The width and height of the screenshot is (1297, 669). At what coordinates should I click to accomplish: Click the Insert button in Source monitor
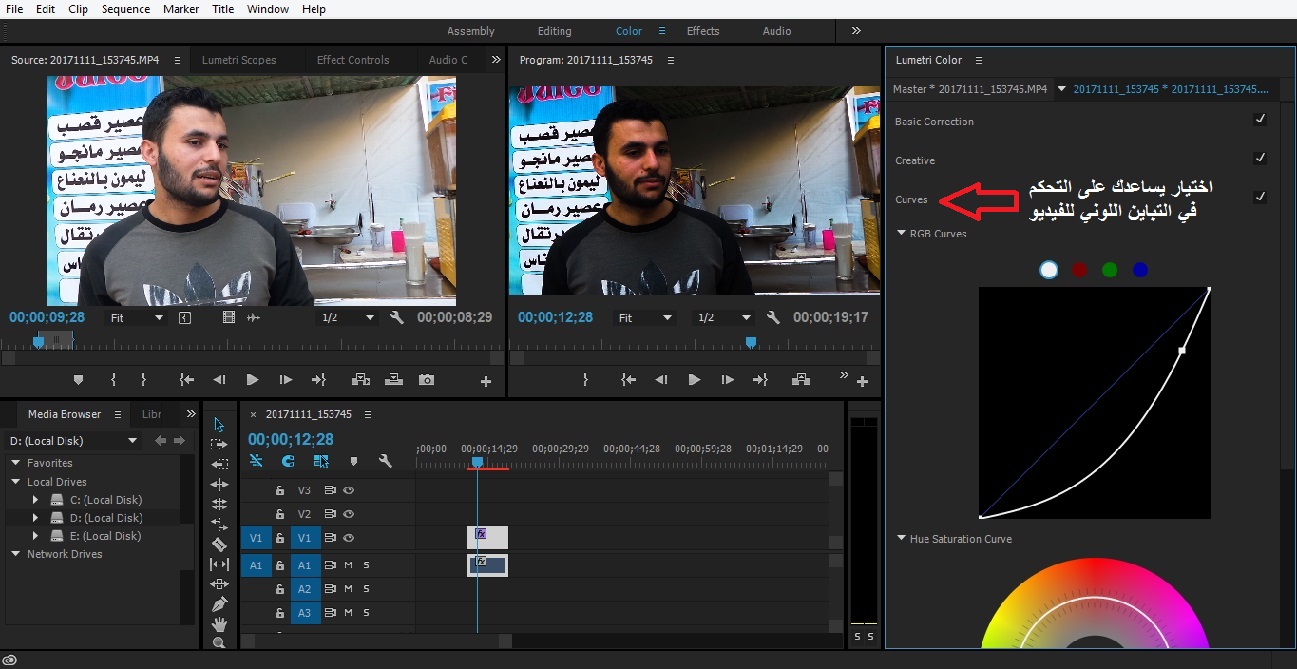coord(361,380)
